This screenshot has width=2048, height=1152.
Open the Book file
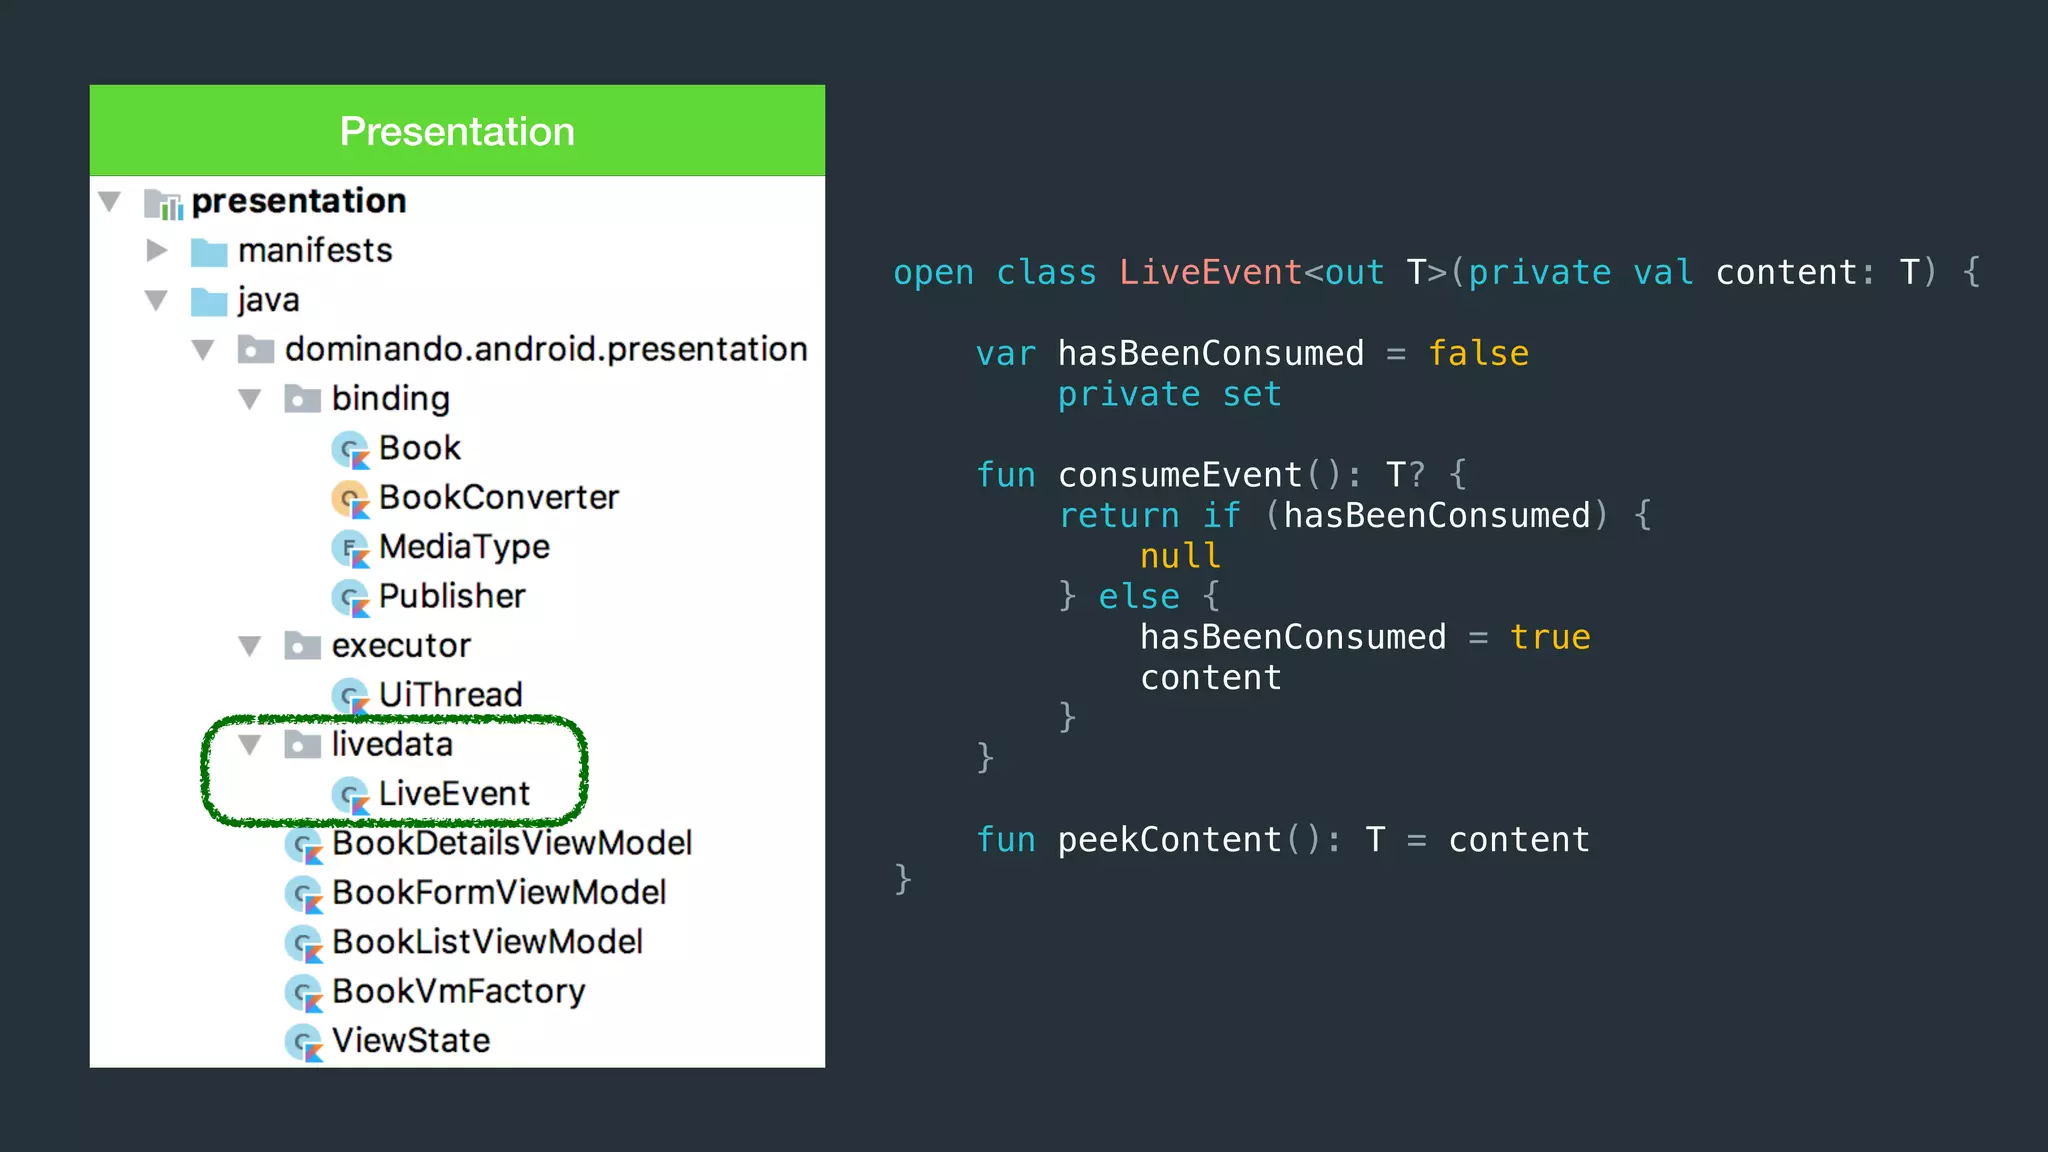tap(420, 448)
